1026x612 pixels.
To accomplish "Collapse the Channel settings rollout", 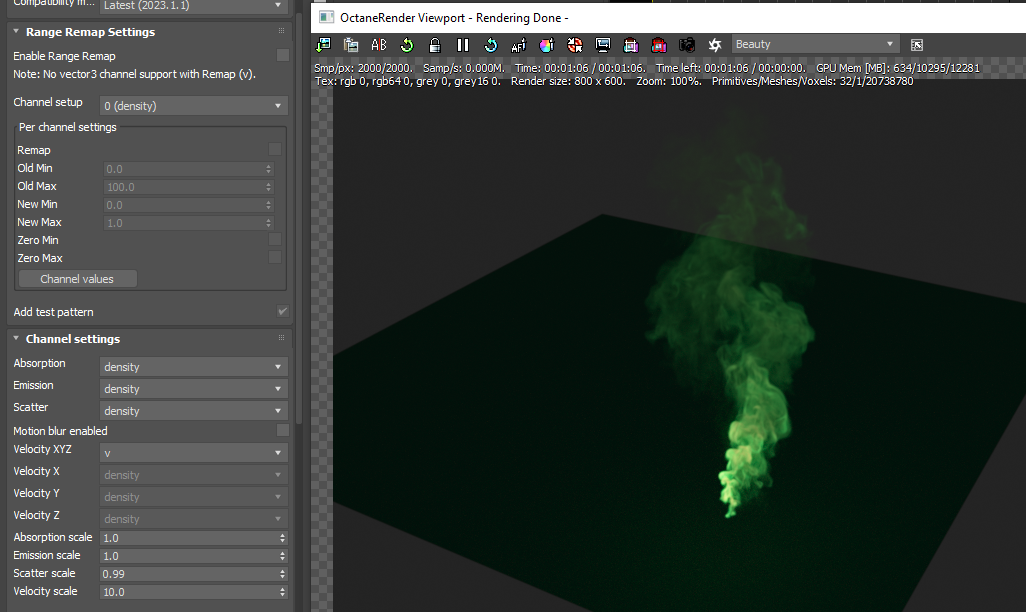I will [x=16, y=338].
